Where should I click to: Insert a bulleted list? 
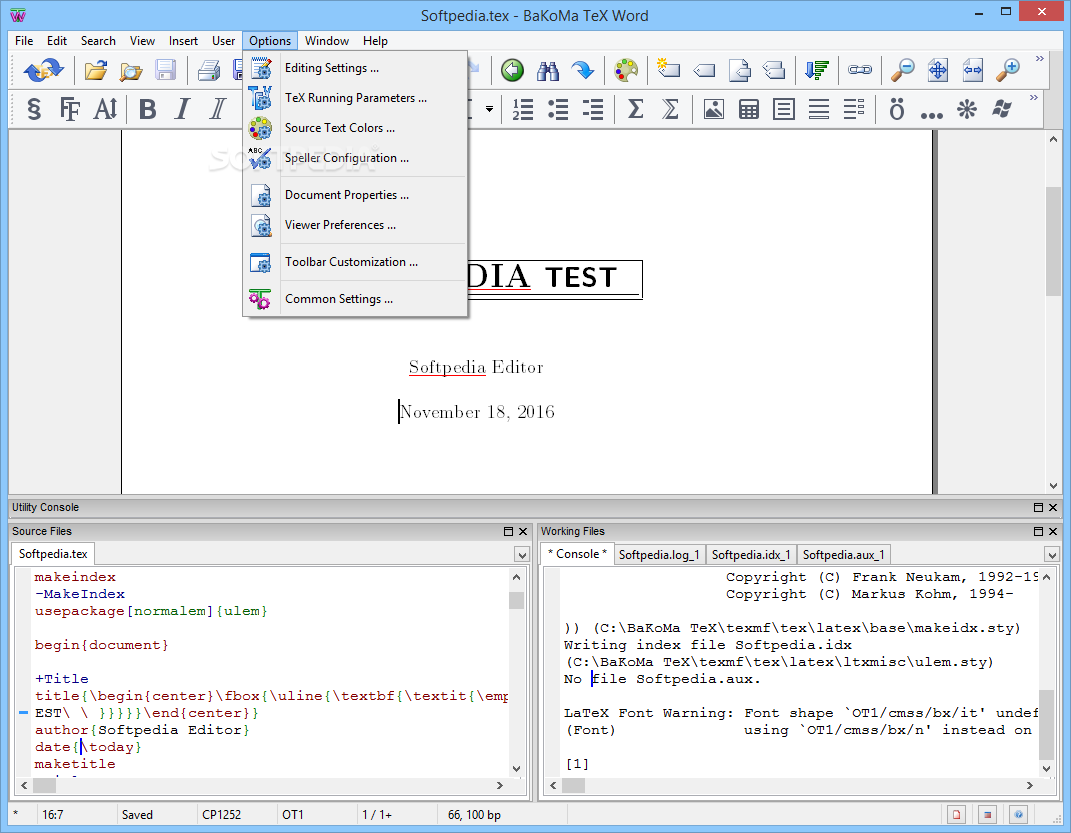tap(558, 109)
